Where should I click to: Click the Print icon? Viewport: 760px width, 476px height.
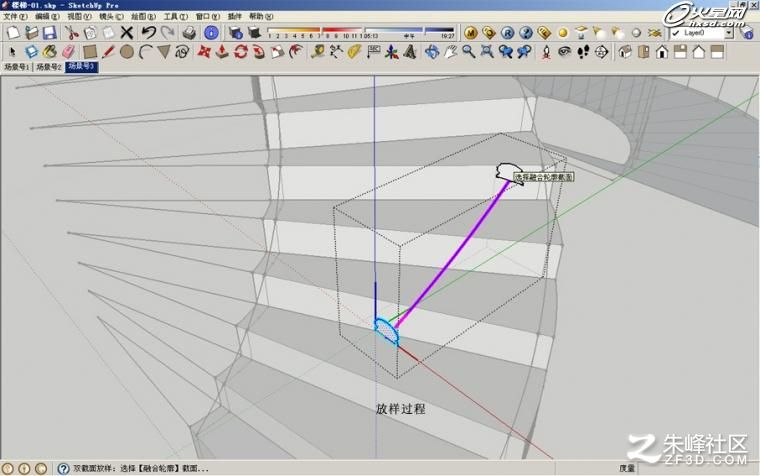tap(189, 33)
